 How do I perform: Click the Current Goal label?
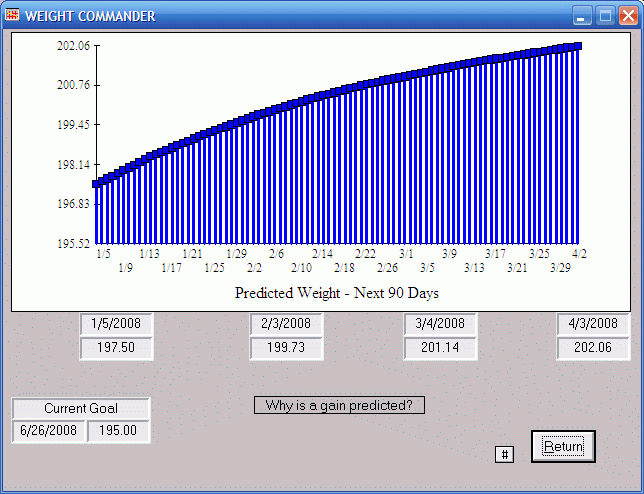81,408
